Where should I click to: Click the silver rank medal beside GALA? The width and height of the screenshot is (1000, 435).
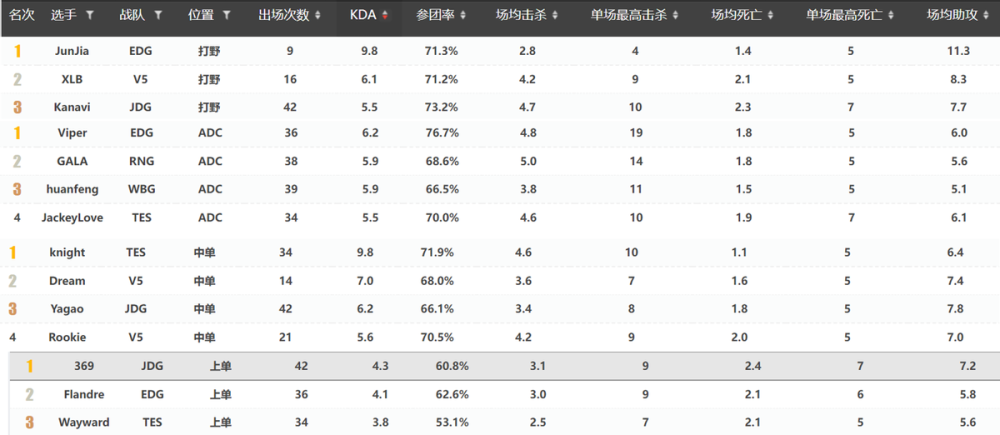pyautogui.click(x=16, y=161)
